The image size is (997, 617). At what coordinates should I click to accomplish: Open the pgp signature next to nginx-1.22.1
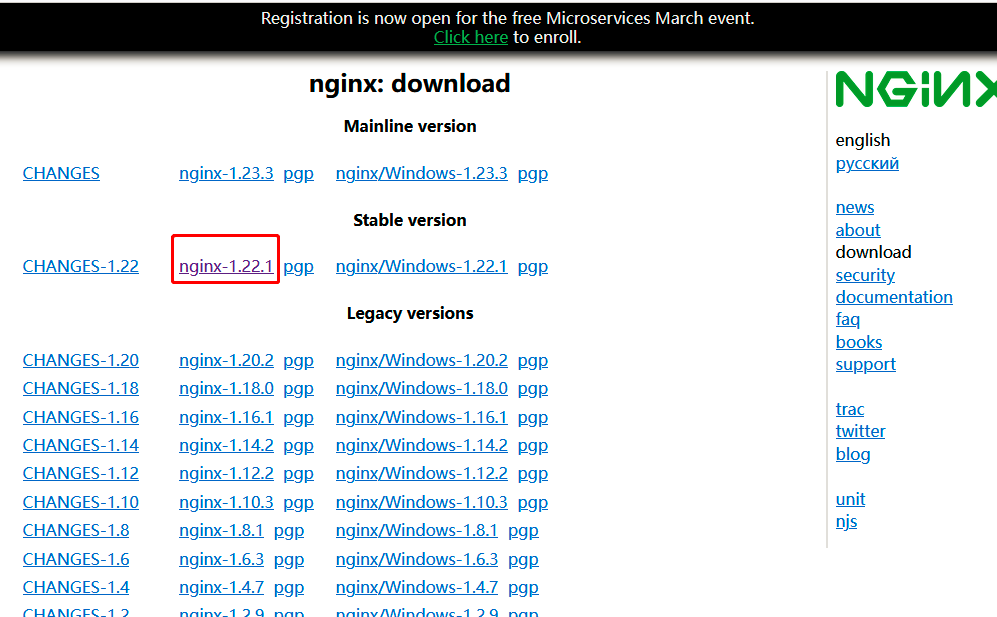(298, 267)
